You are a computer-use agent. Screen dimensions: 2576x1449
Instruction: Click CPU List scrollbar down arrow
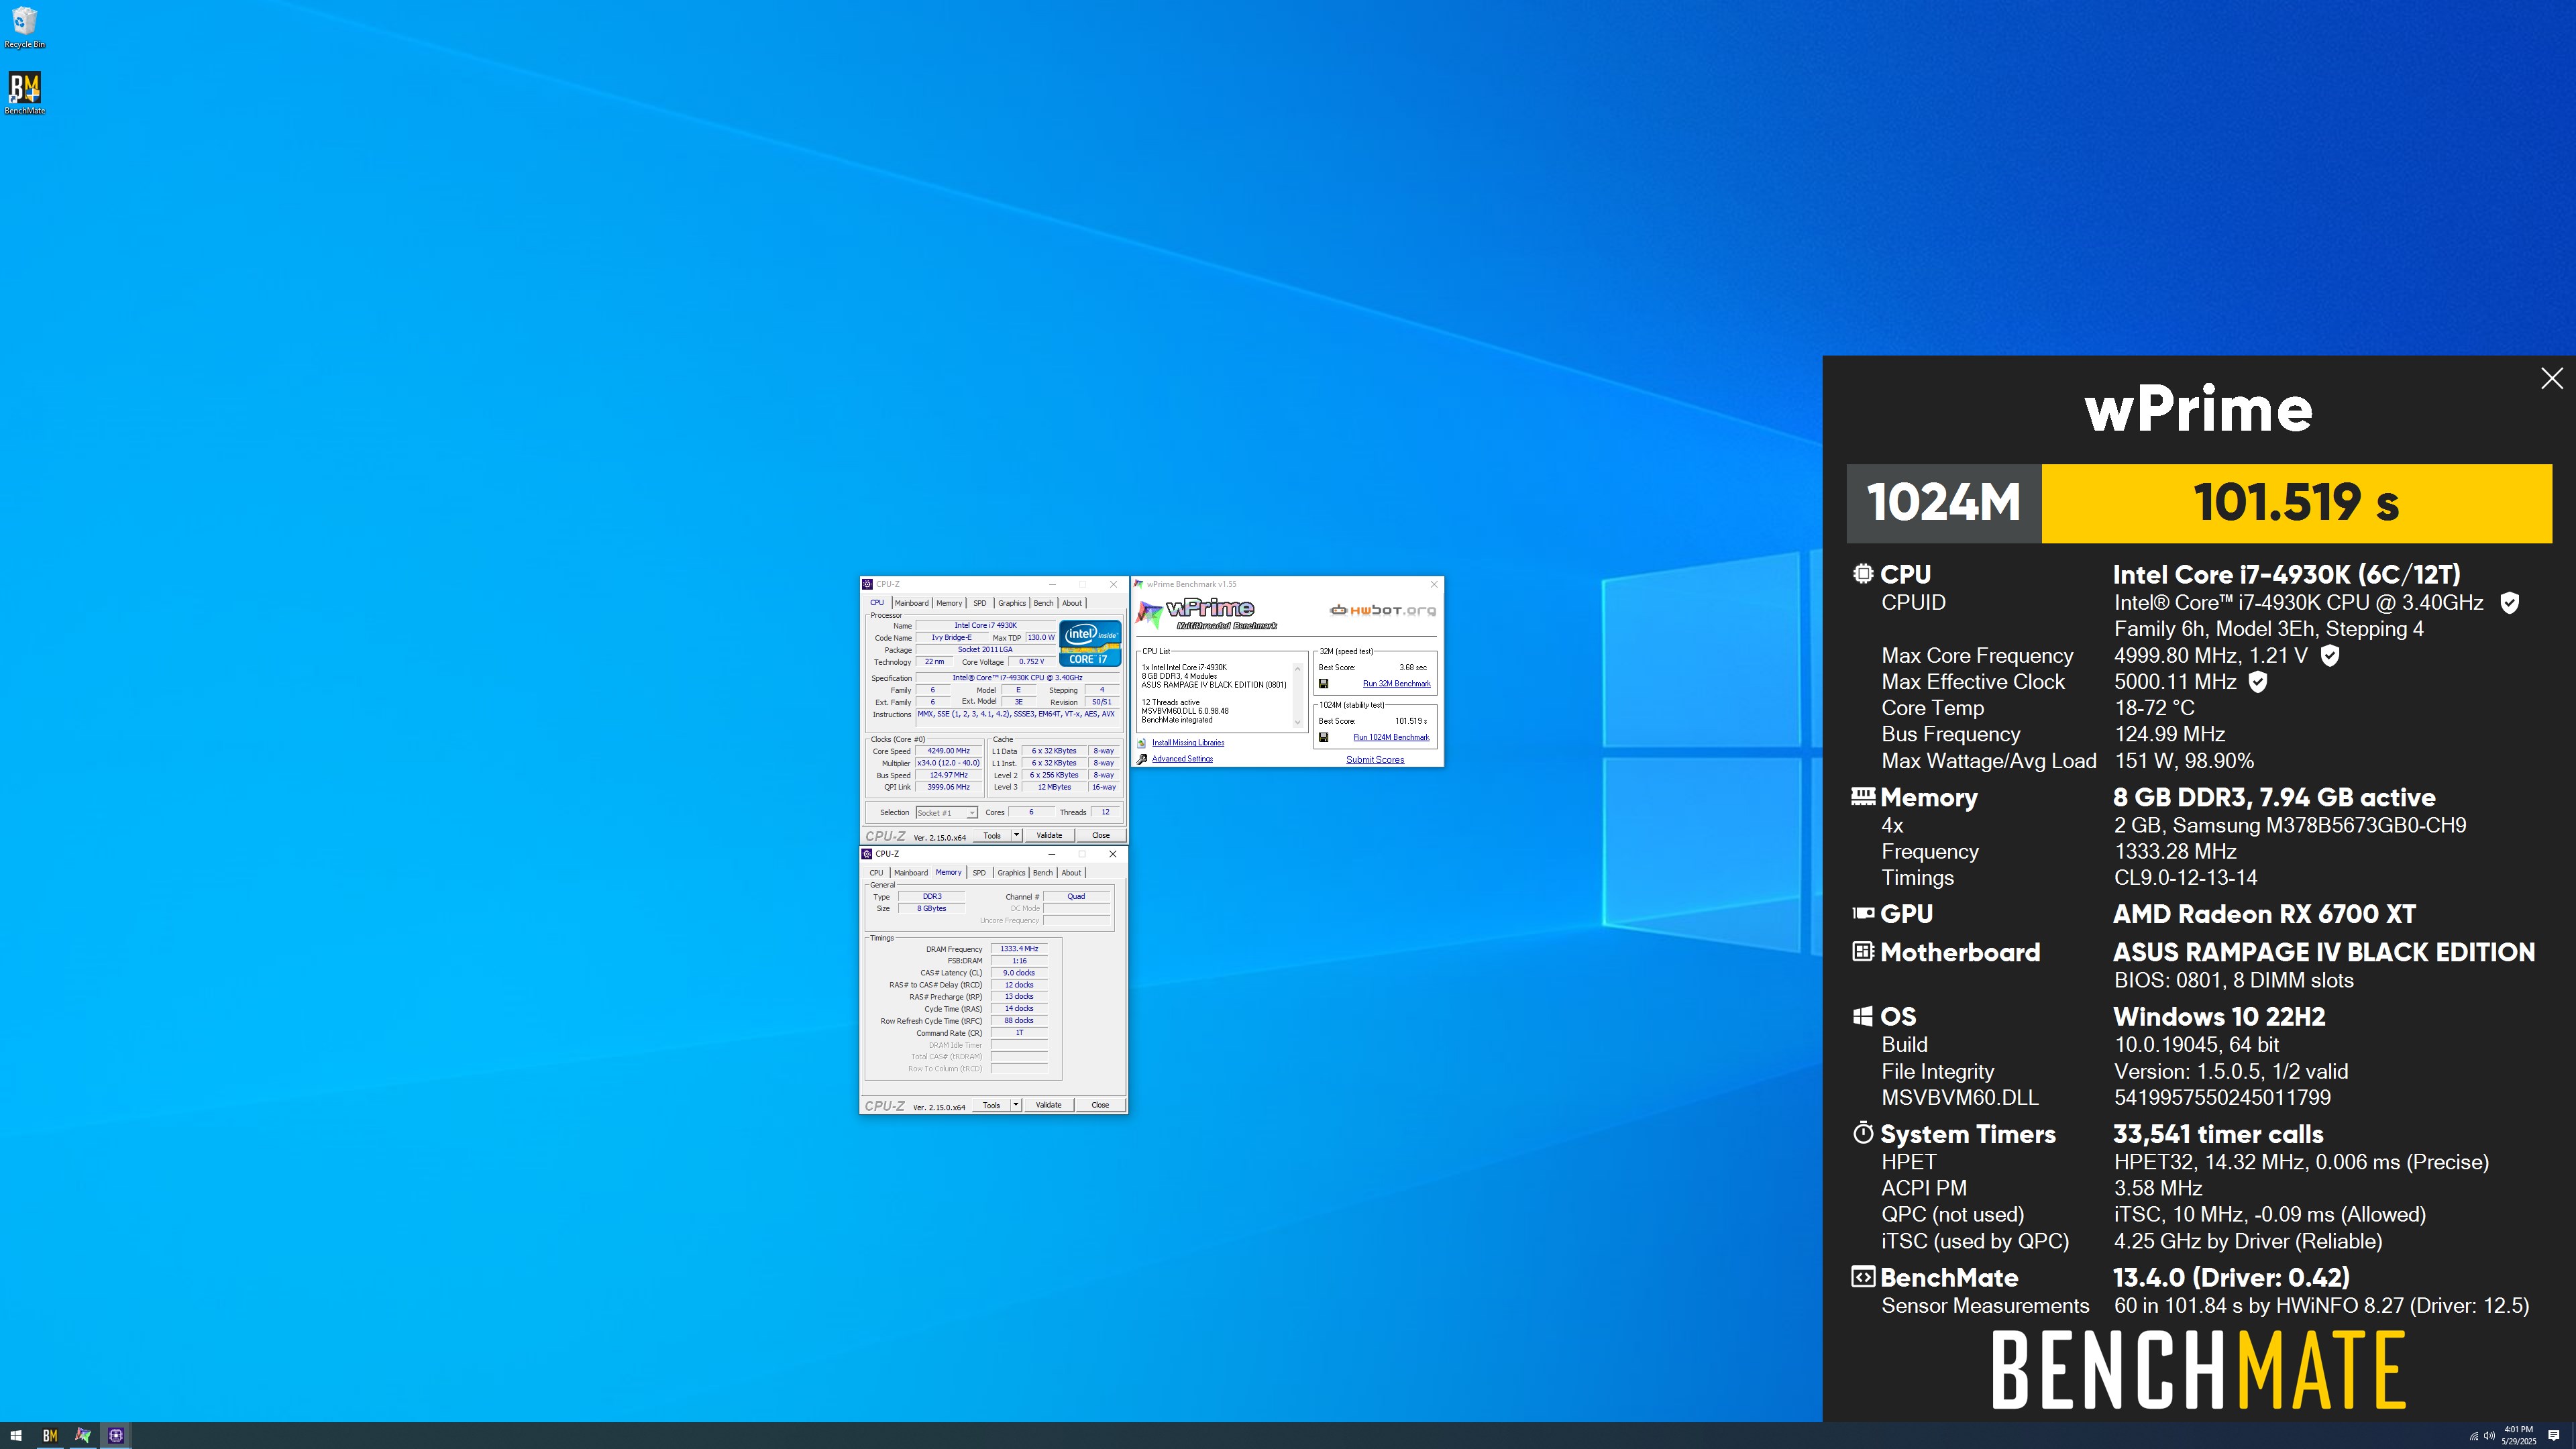1298,722
